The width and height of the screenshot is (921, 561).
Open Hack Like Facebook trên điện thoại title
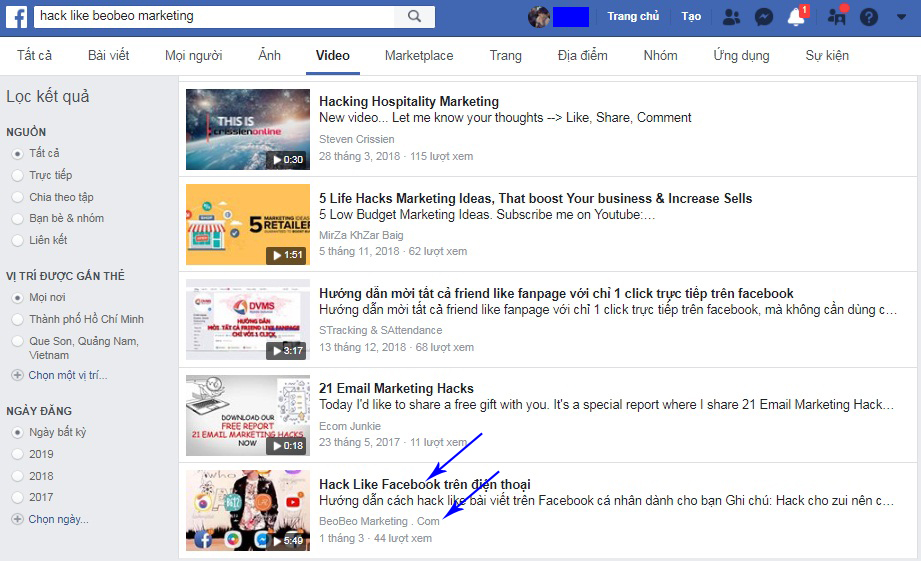425,485
